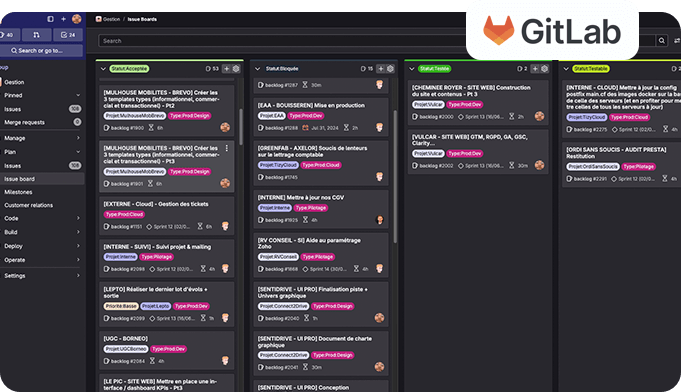
Task: Click the green Statut:Testée label
Action: [434, 69]
